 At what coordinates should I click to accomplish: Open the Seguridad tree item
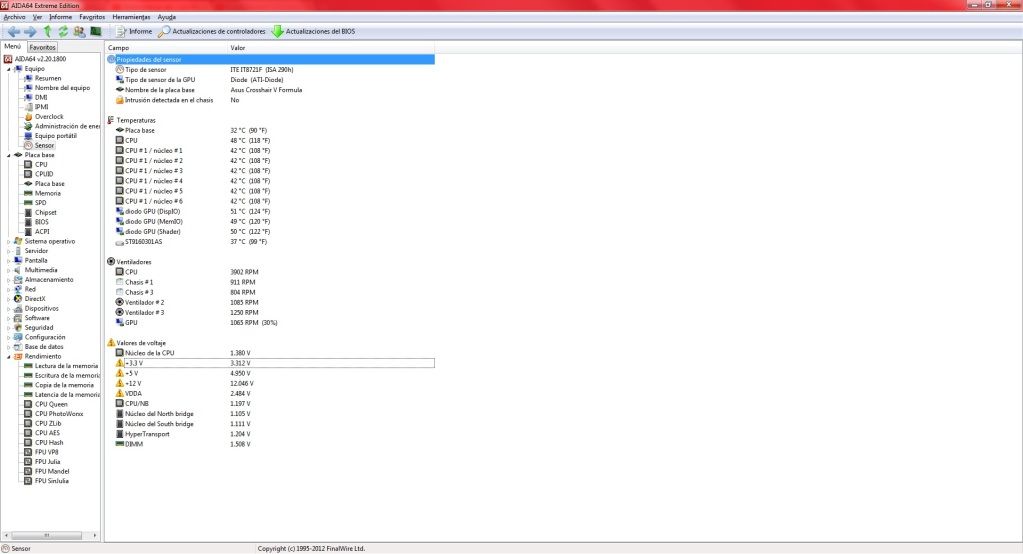38,328
